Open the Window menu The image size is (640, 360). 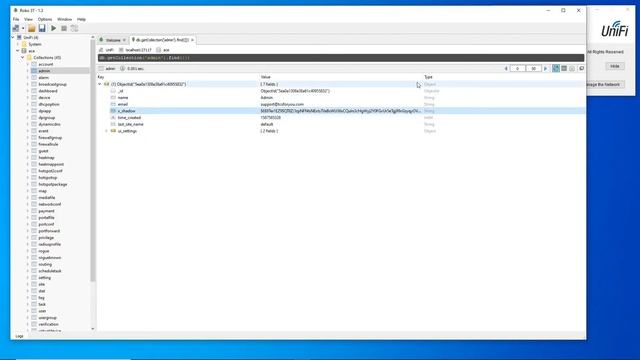[x=64, y=19]
